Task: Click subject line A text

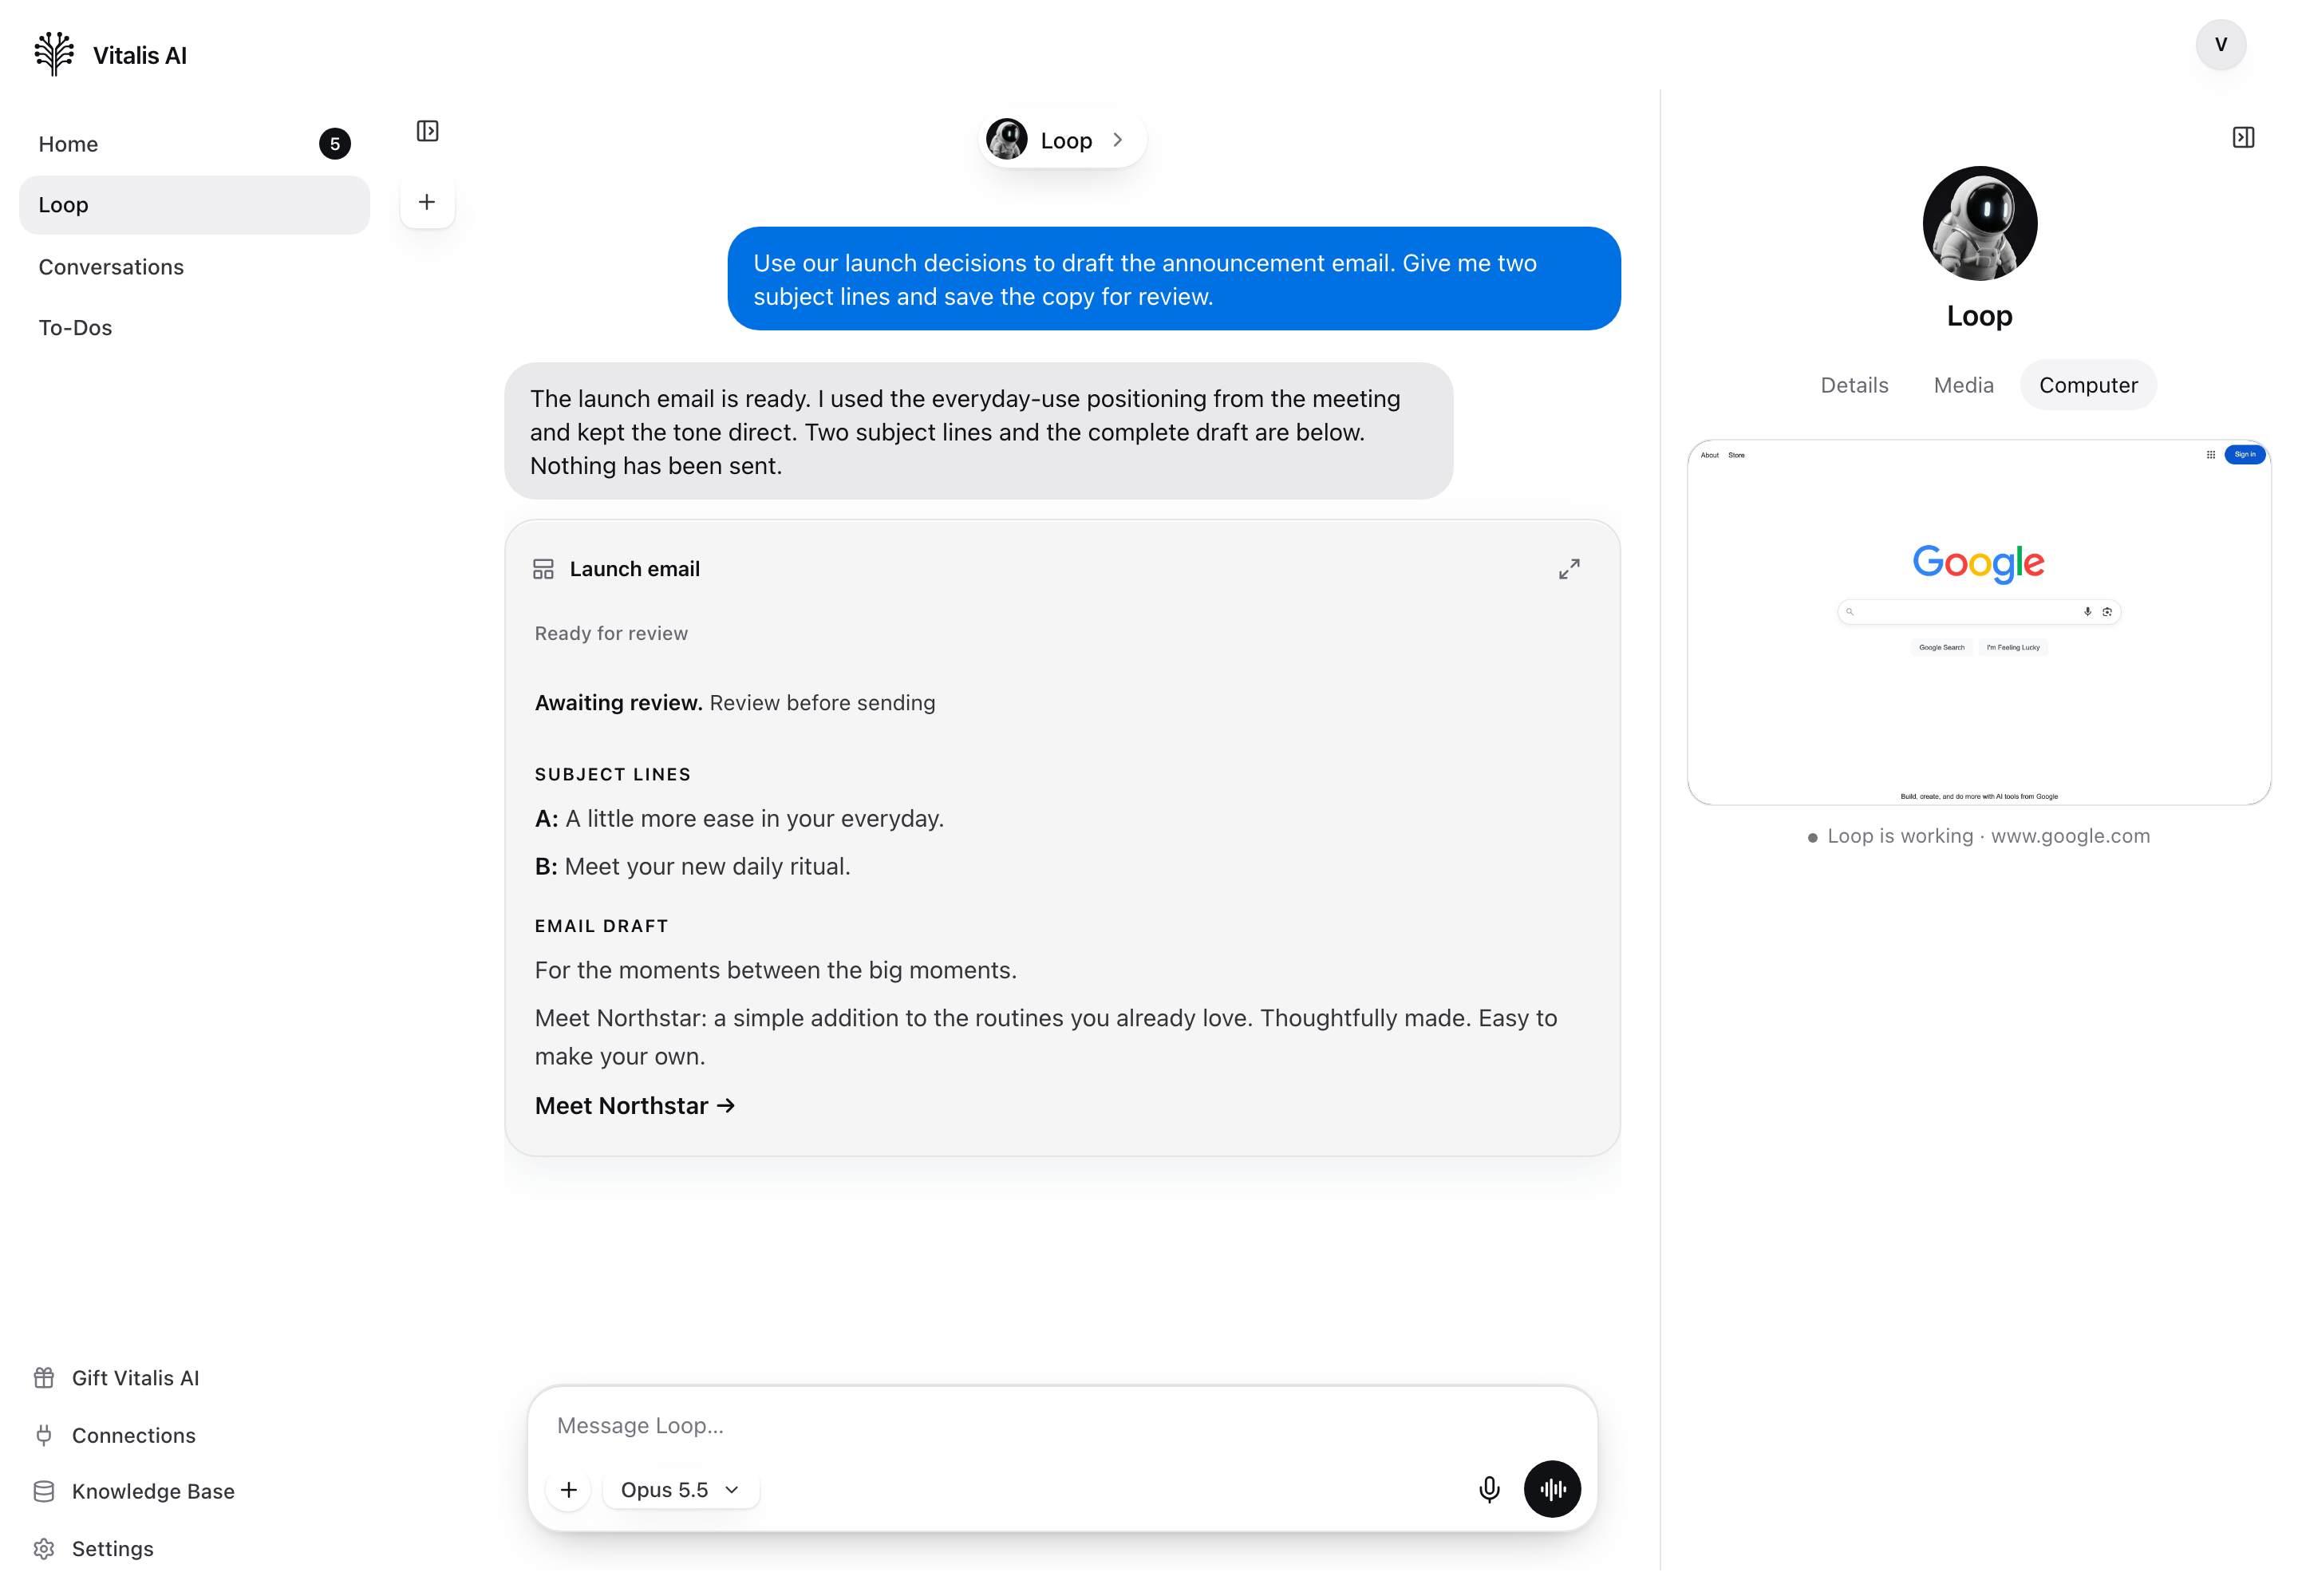Action: click(739, 819)
